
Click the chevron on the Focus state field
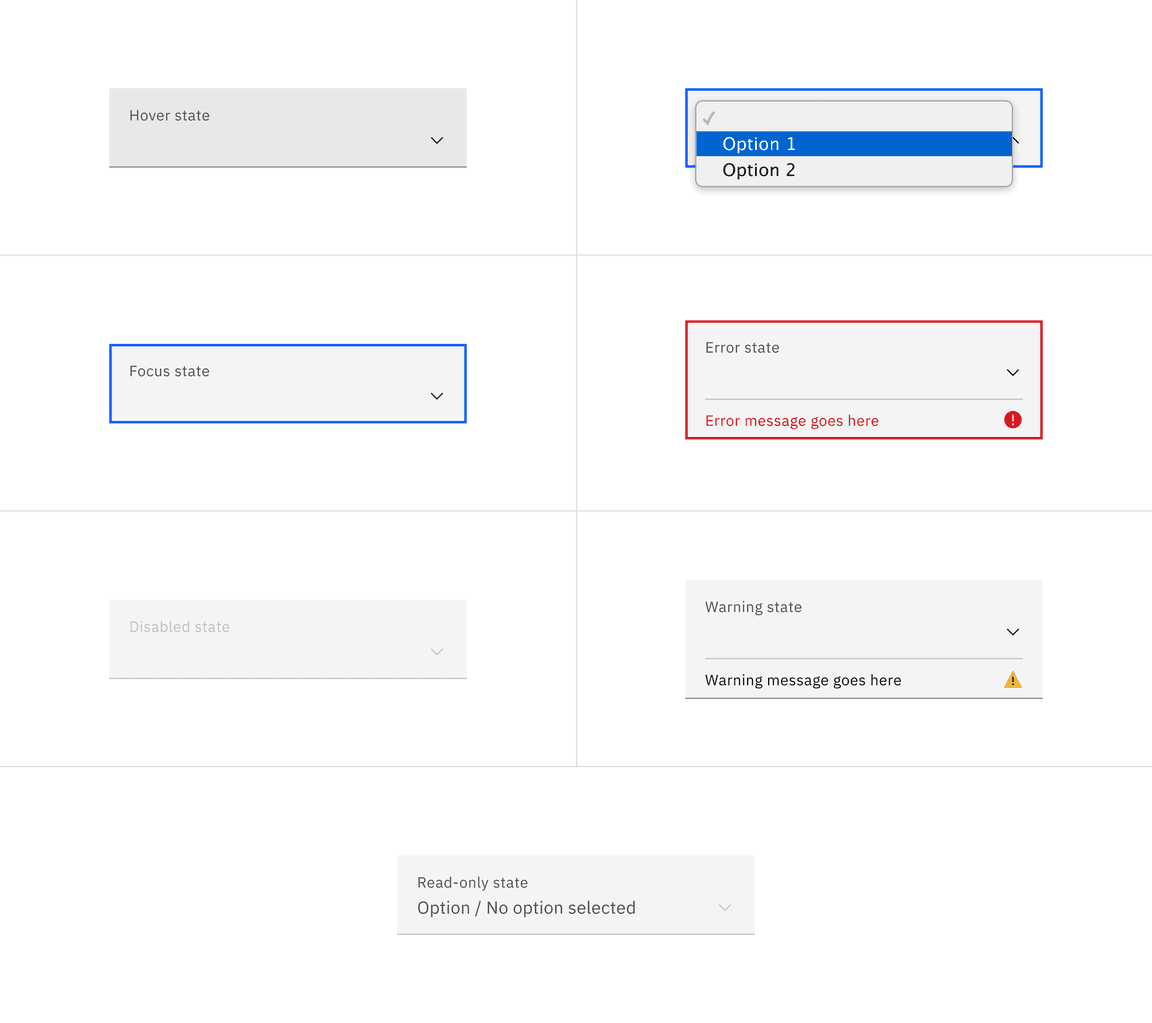click(436, 396)
